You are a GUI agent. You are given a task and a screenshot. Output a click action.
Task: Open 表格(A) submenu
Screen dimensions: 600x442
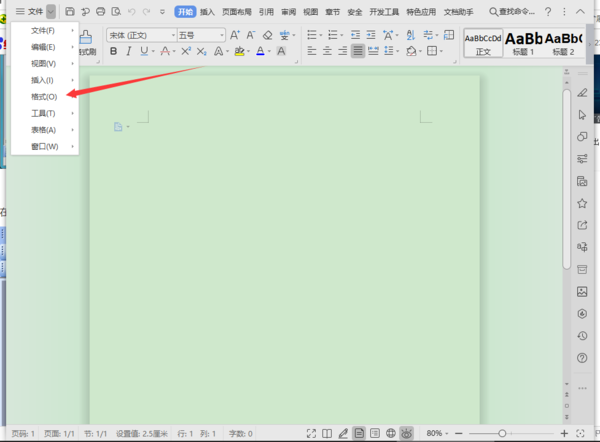45,130
